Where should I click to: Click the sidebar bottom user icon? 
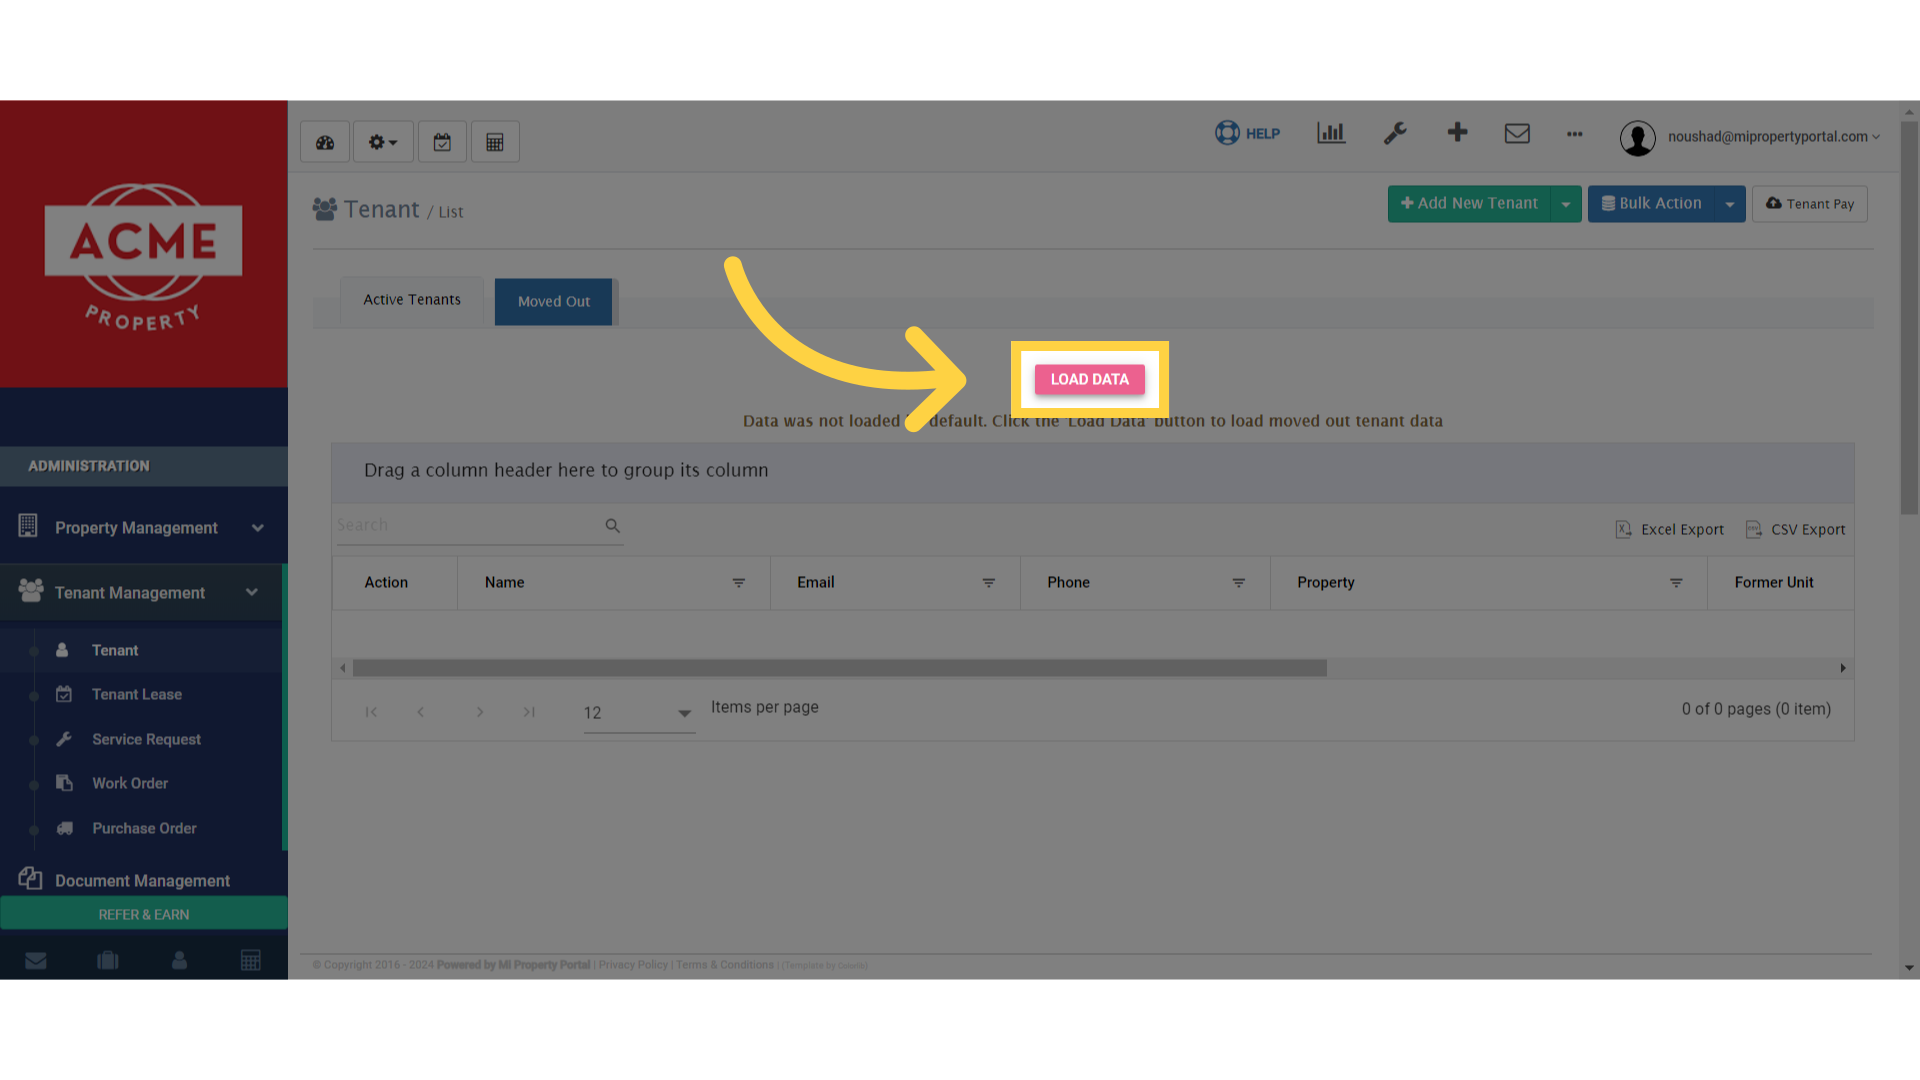pyautogui.click(x=180, y=961)
